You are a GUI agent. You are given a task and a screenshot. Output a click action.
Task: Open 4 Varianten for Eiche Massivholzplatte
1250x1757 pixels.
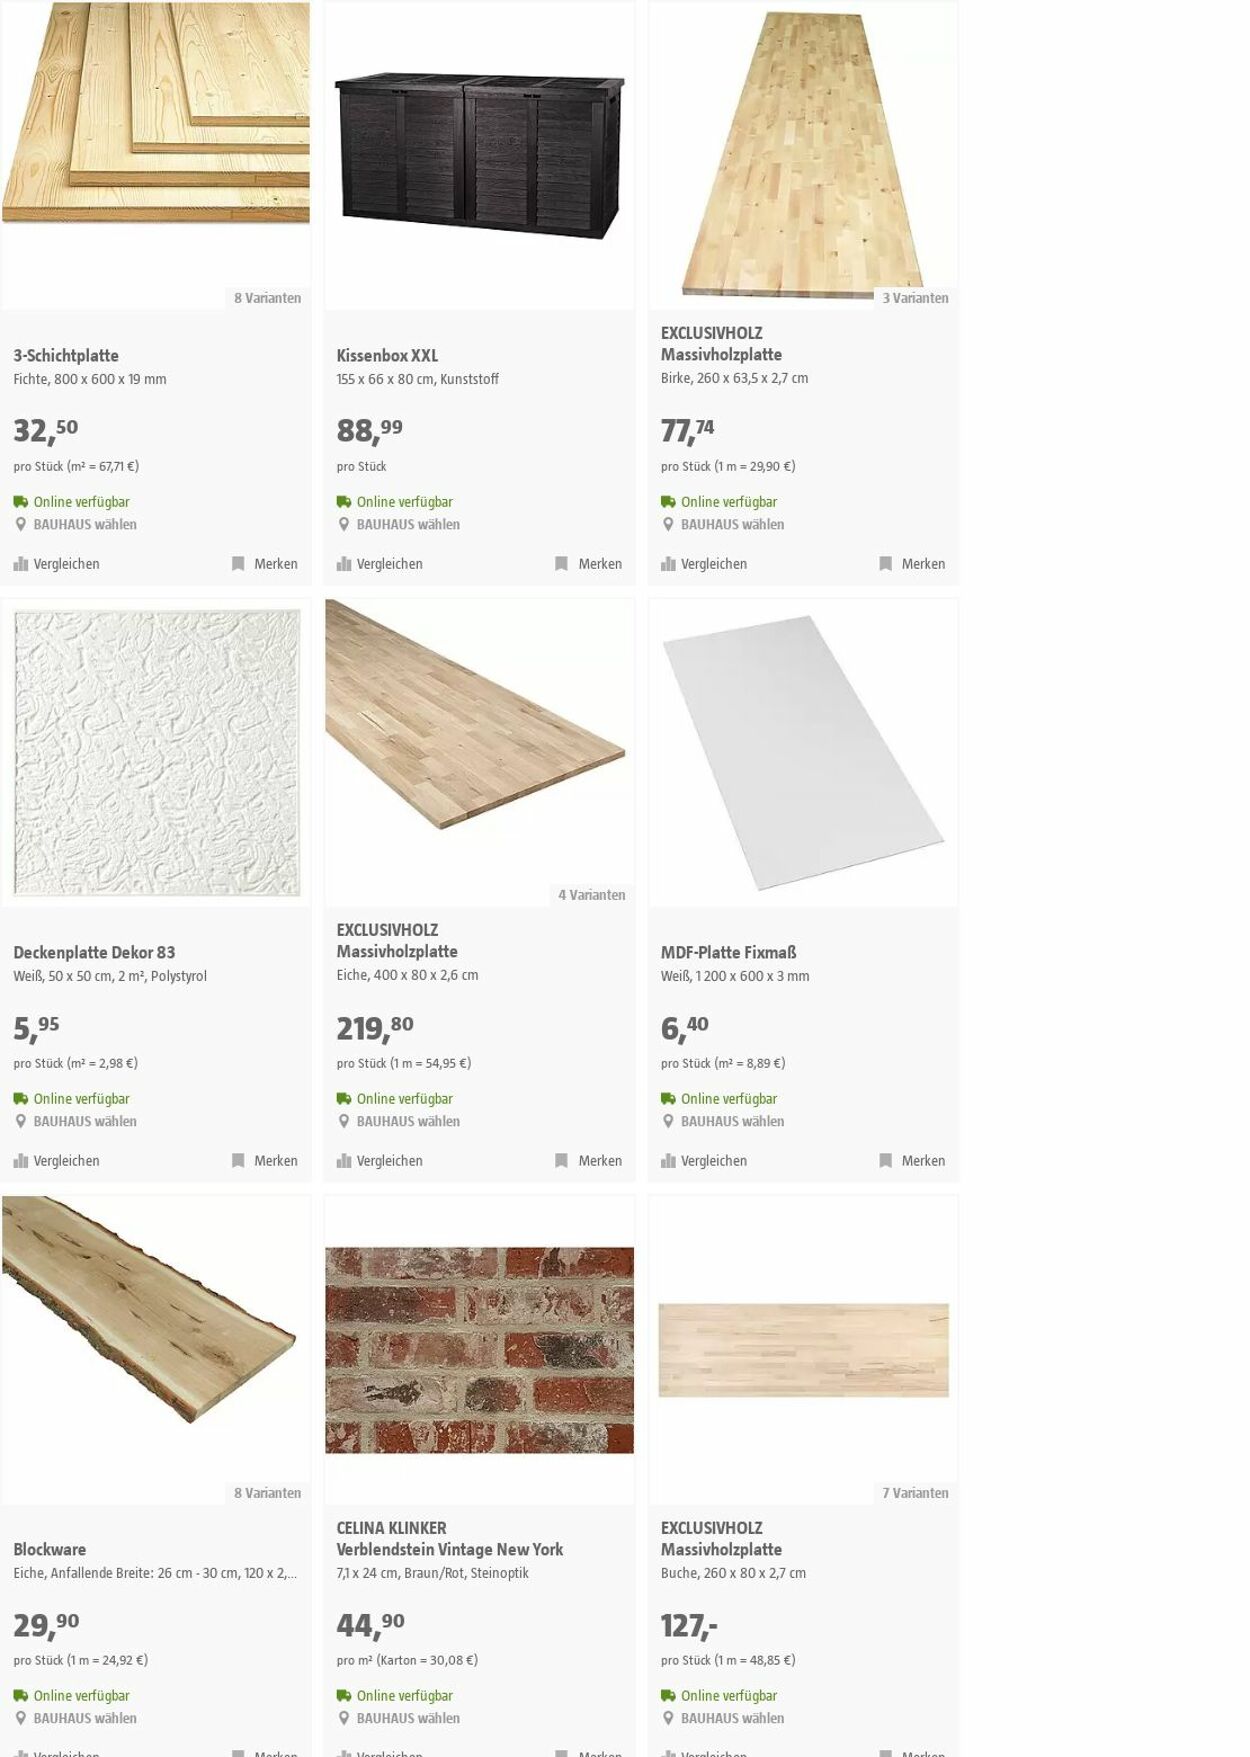[x=592, y=895]
